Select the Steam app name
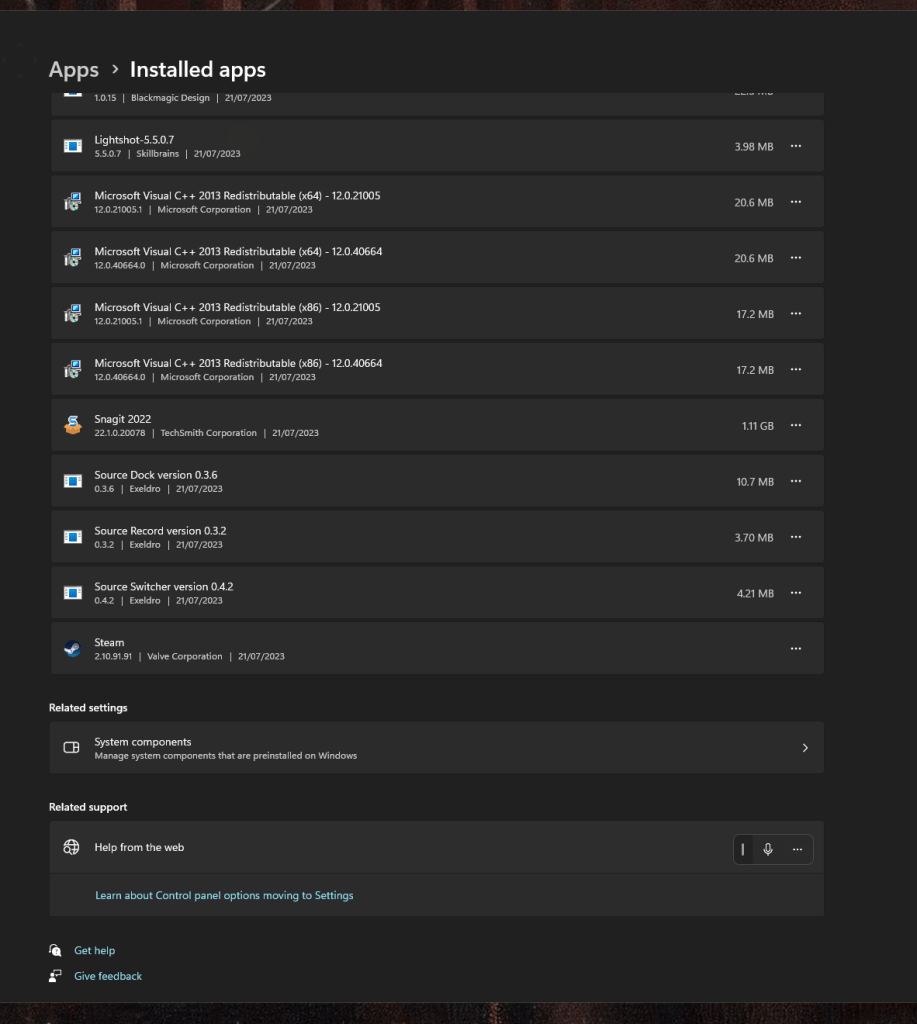The height and width of the screenshot is (1024, 917). (x=109, y=642)
